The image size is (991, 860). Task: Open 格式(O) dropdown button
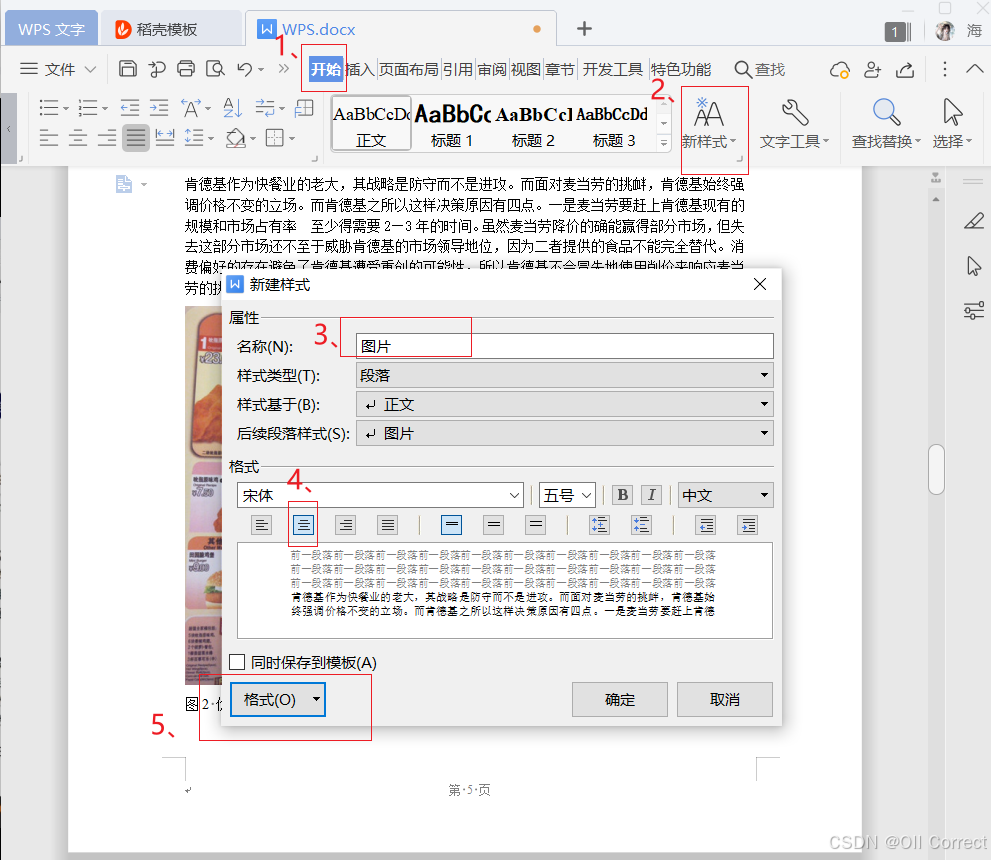click(278, 700)
